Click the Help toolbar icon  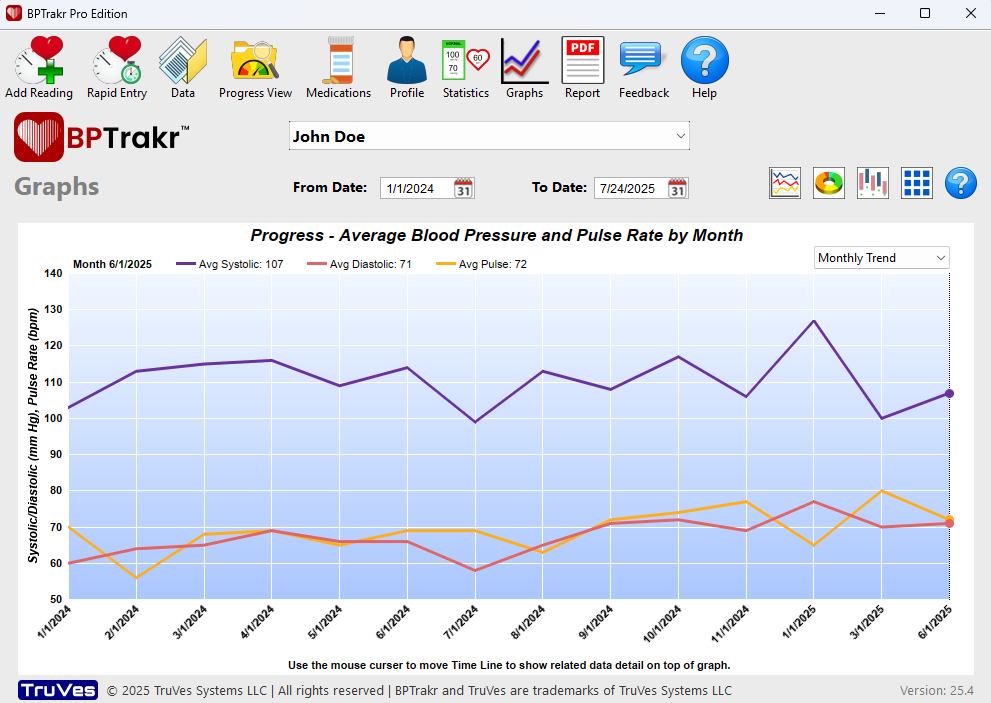[x=704, y=67]
